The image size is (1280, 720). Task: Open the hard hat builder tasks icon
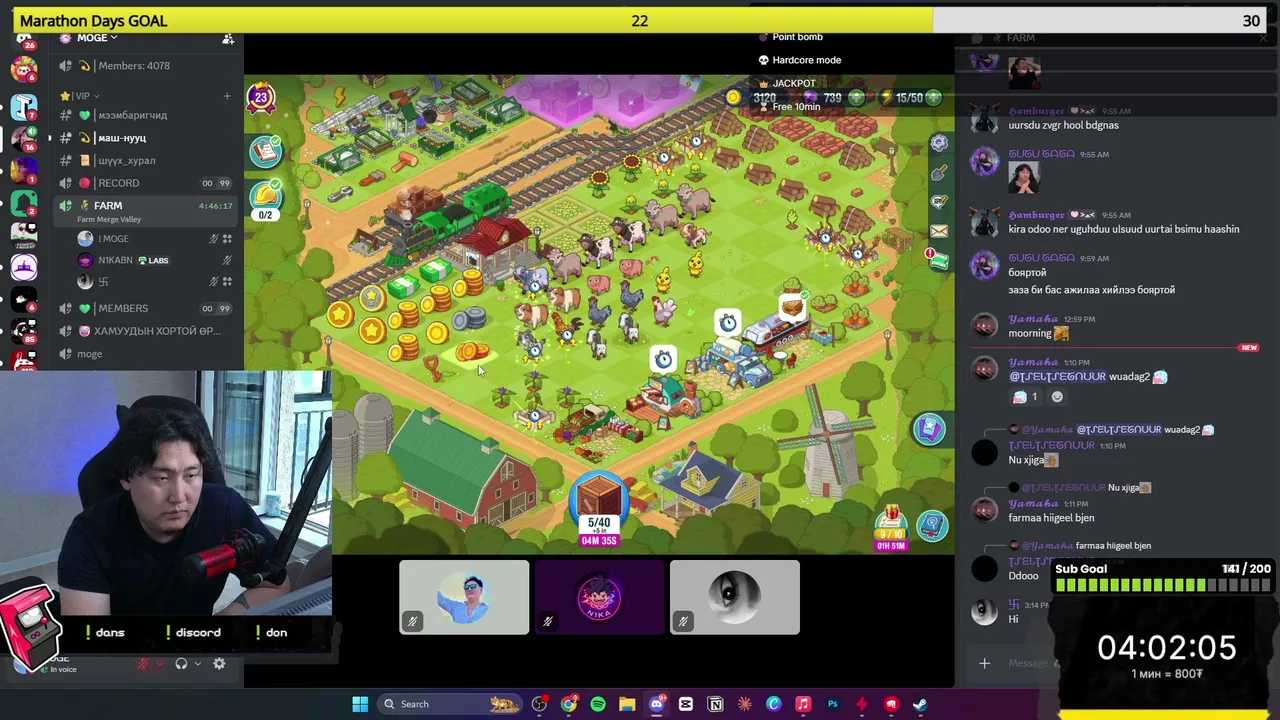point(266,198)
